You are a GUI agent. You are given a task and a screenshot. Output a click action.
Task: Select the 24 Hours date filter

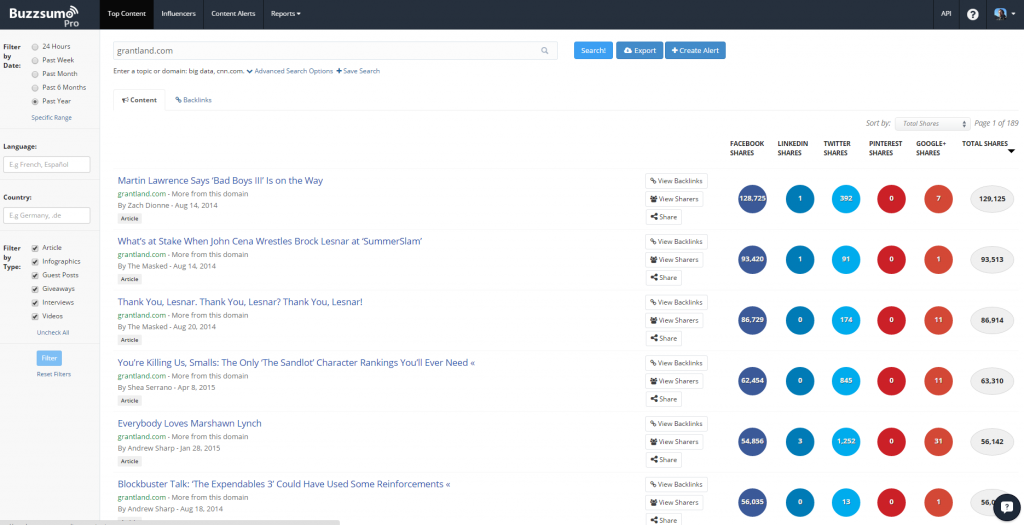point(35,47)
